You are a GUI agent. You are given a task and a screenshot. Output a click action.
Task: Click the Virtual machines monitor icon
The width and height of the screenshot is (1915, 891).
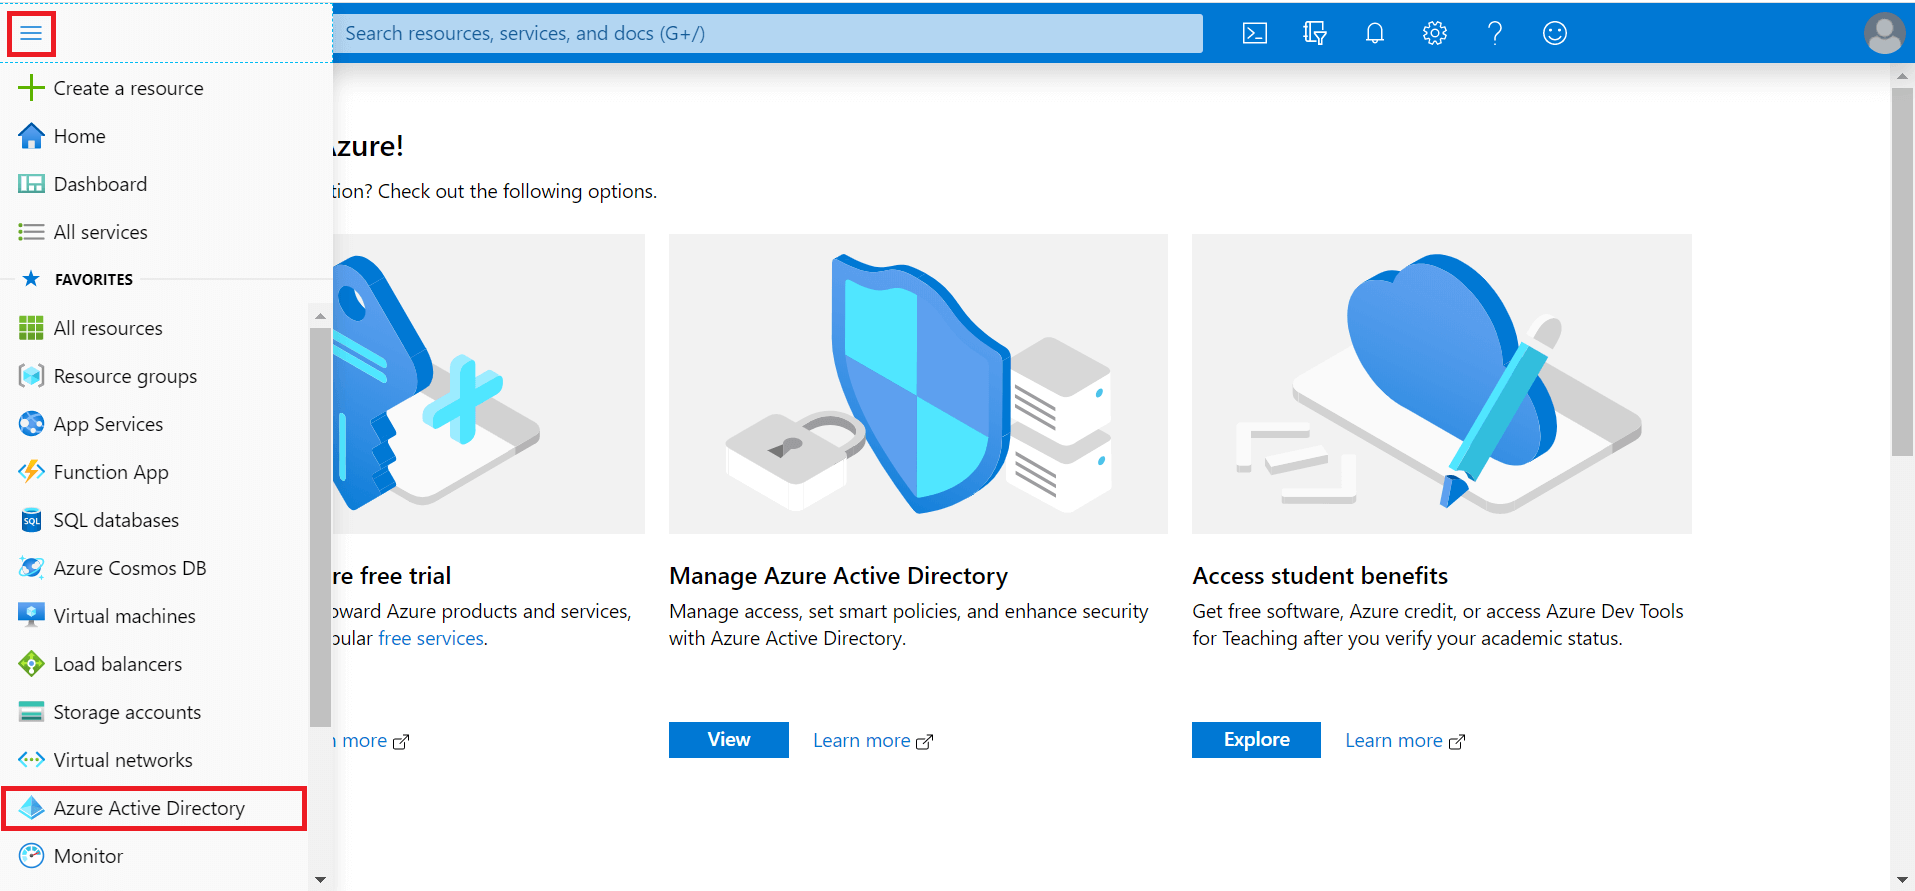(31, 616)
